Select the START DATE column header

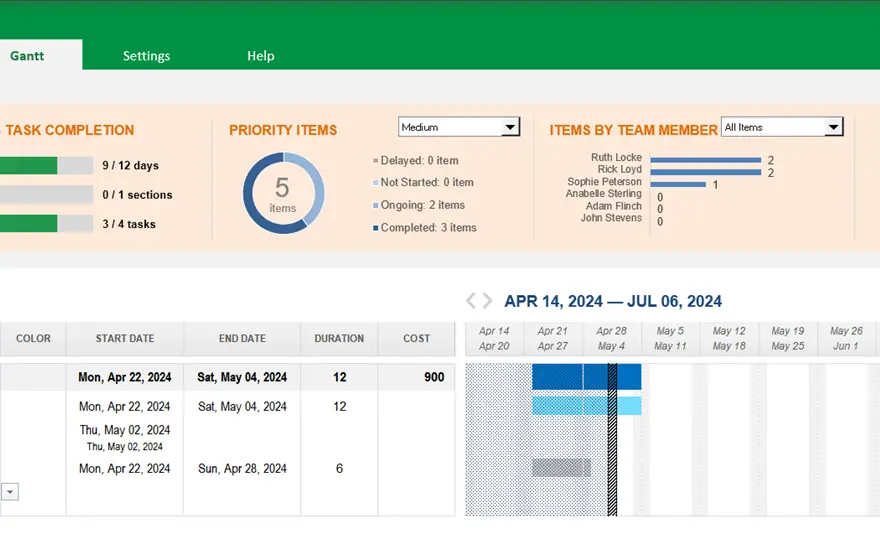point(125,339)
